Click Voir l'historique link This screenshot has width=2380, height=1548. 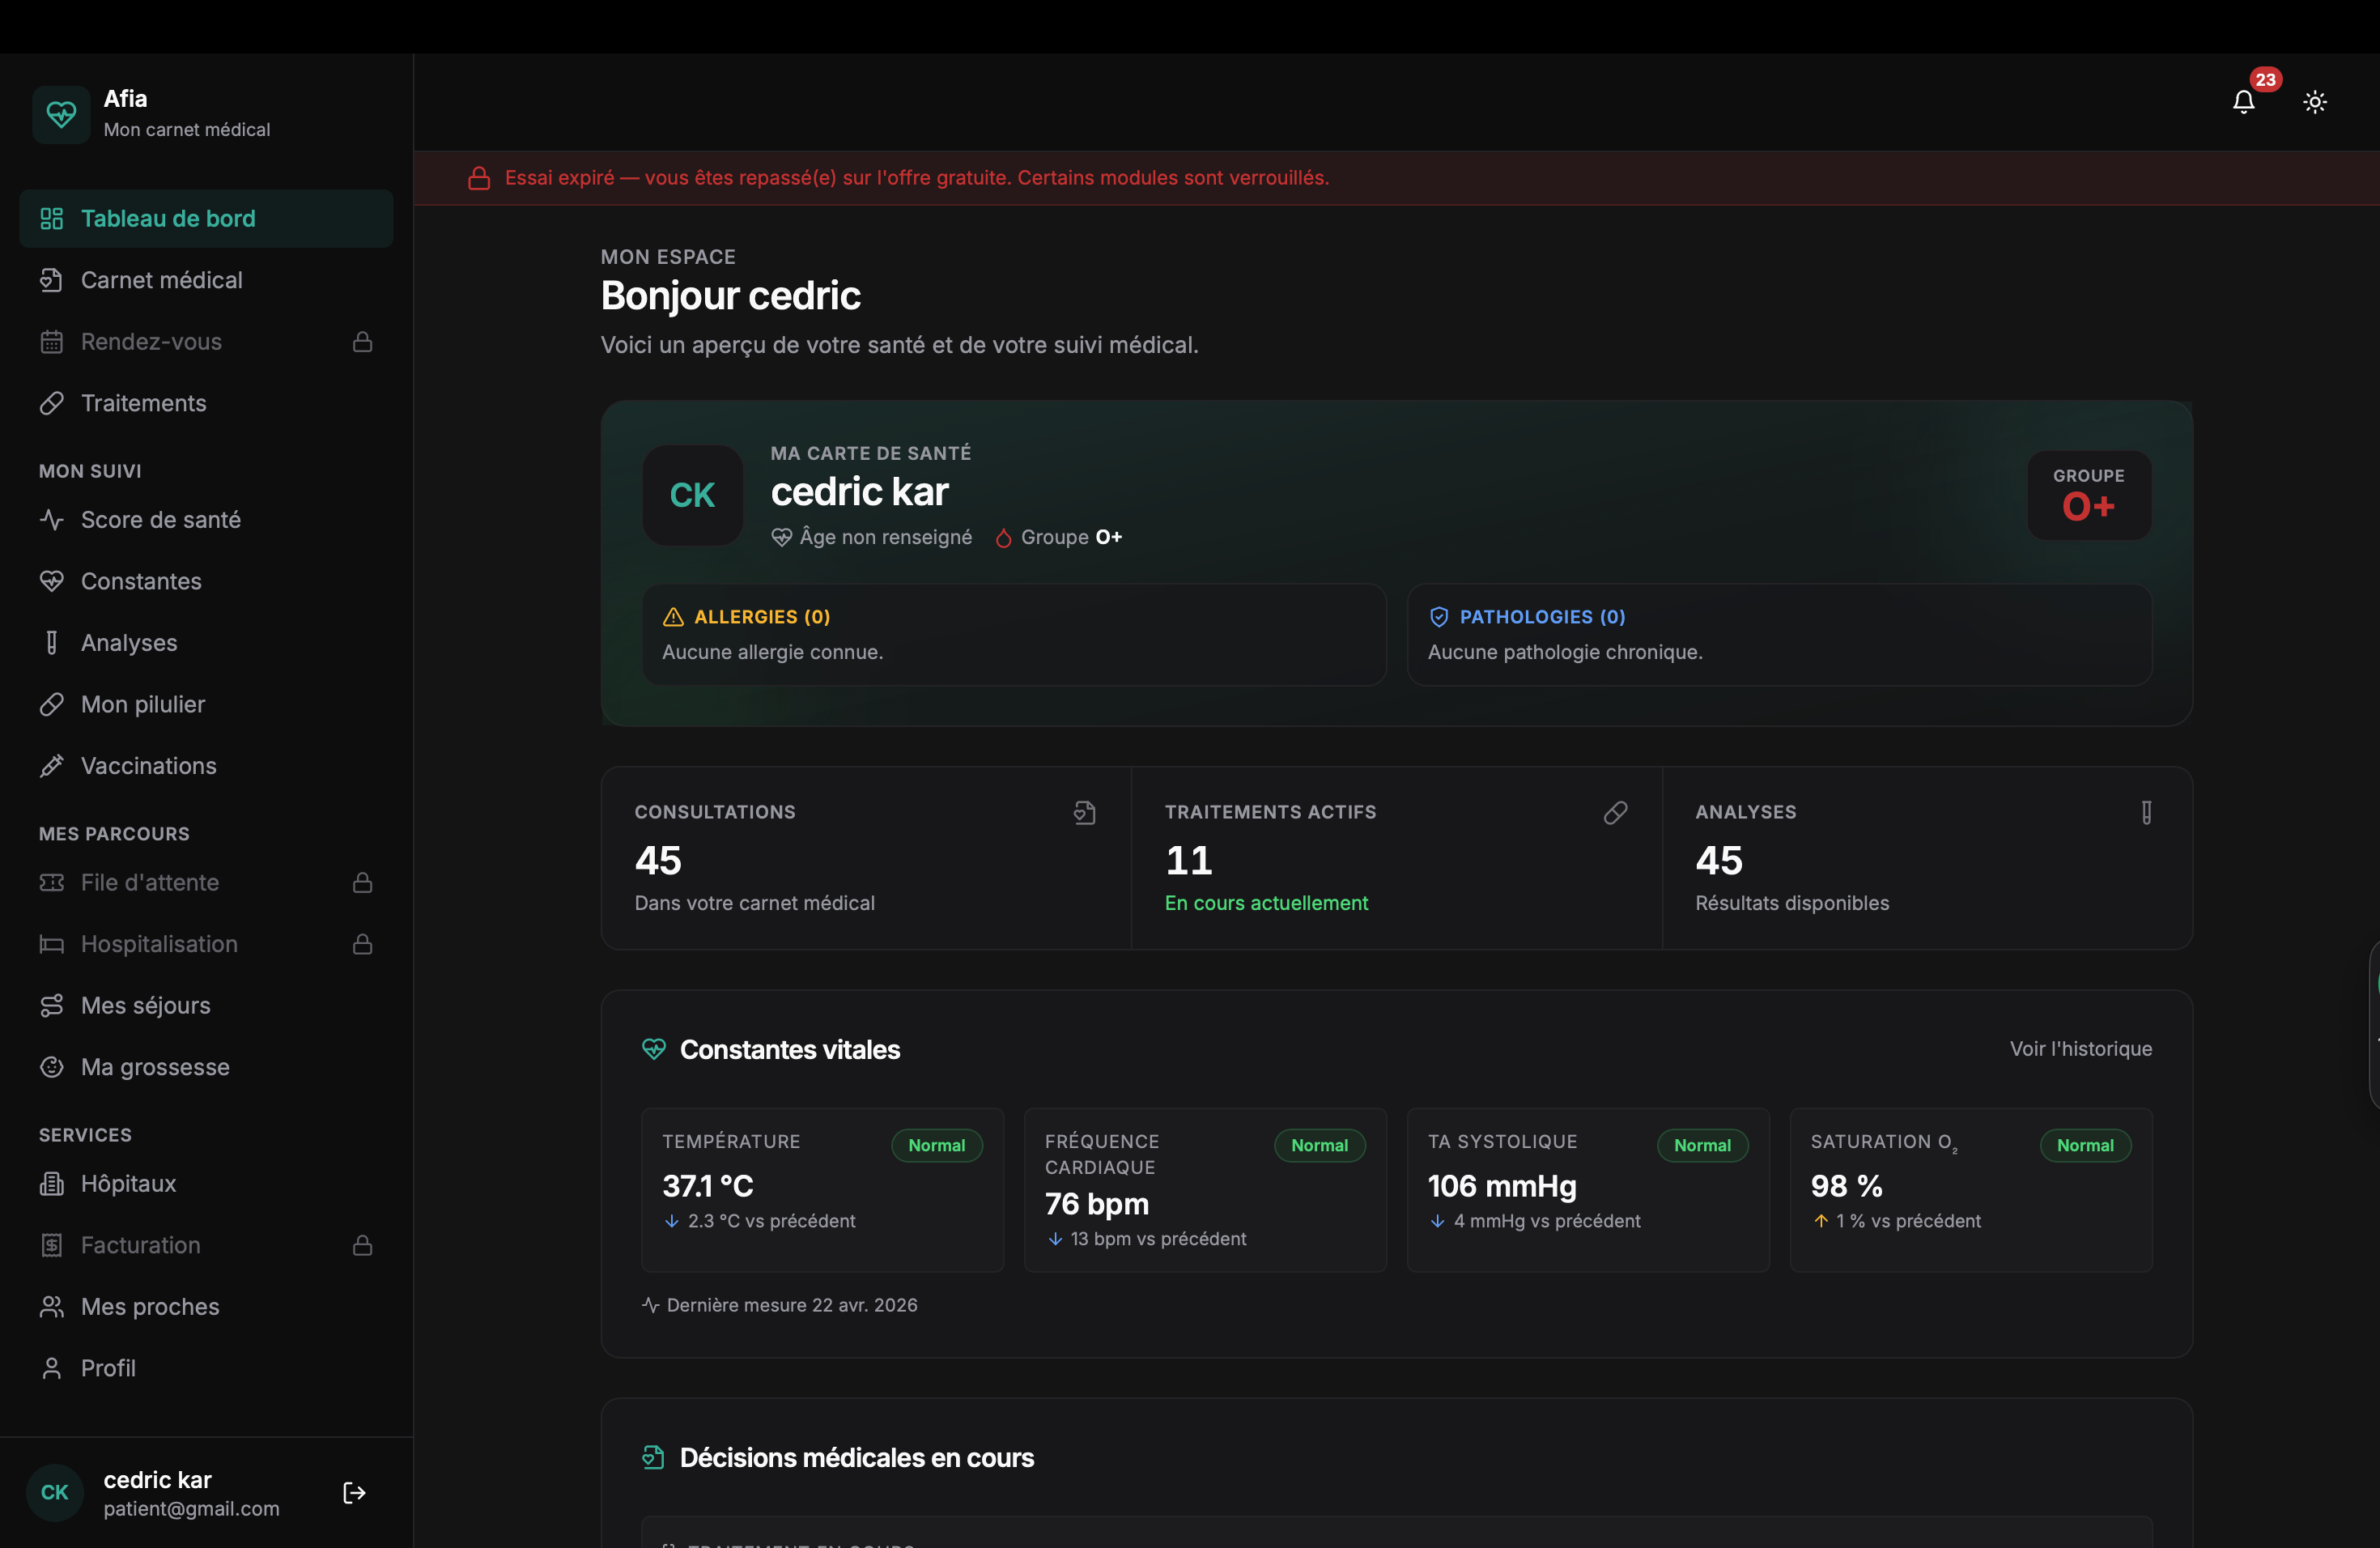coord(2081,1048)
